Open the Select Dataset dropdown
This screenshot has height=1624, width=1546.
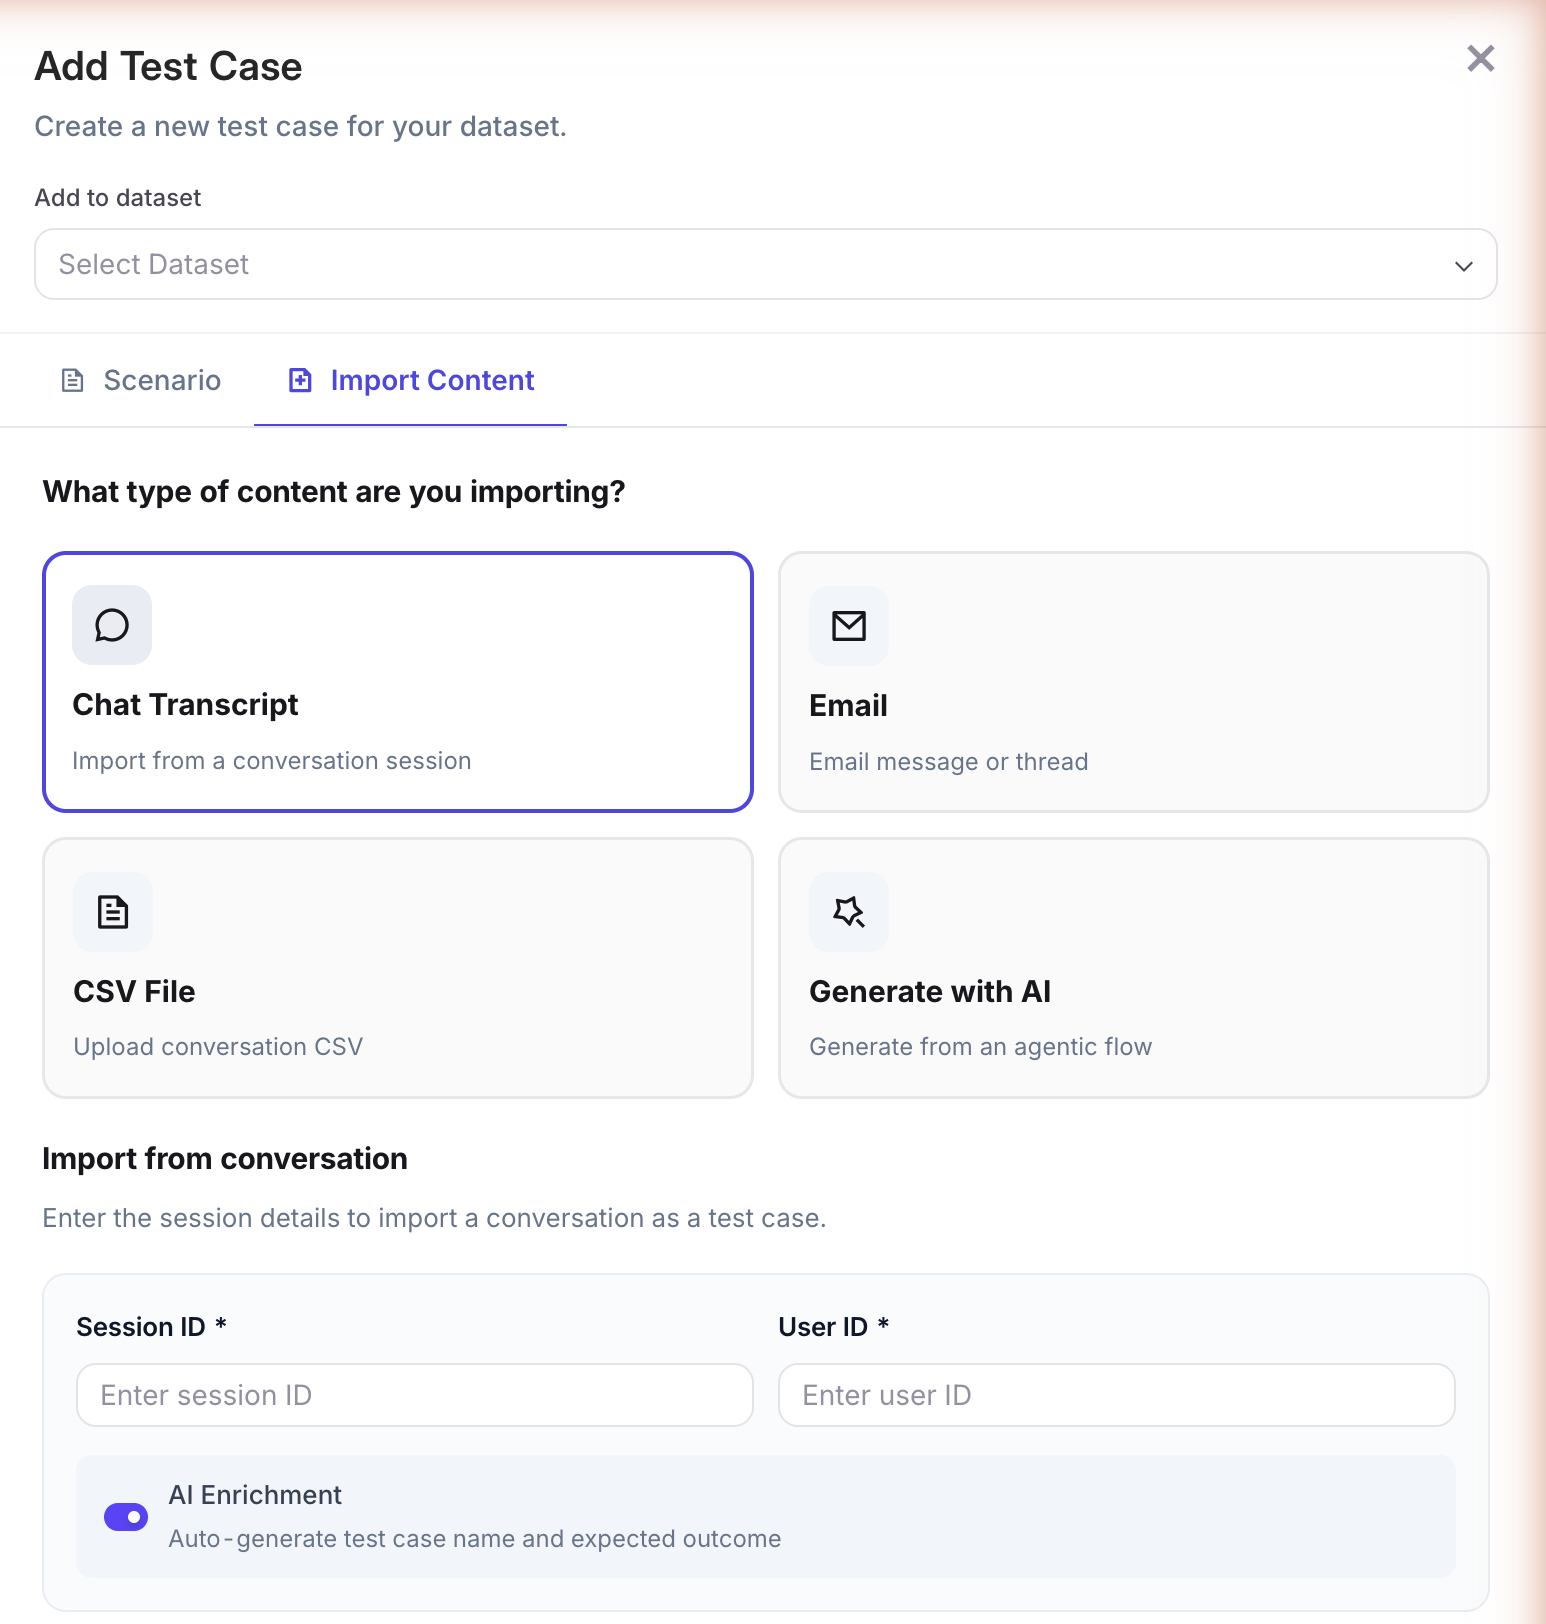(765, 264)
